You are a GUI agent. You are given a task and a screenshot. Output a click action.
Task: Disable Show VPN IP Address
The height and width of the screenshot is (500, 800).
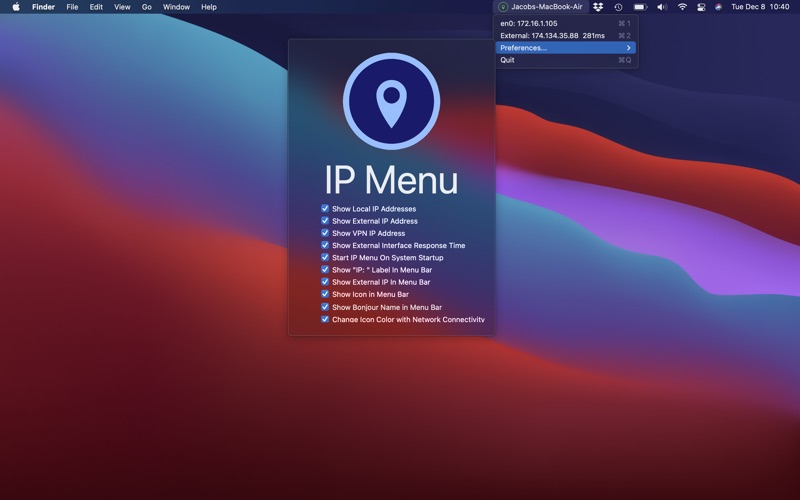coord(325,233)
